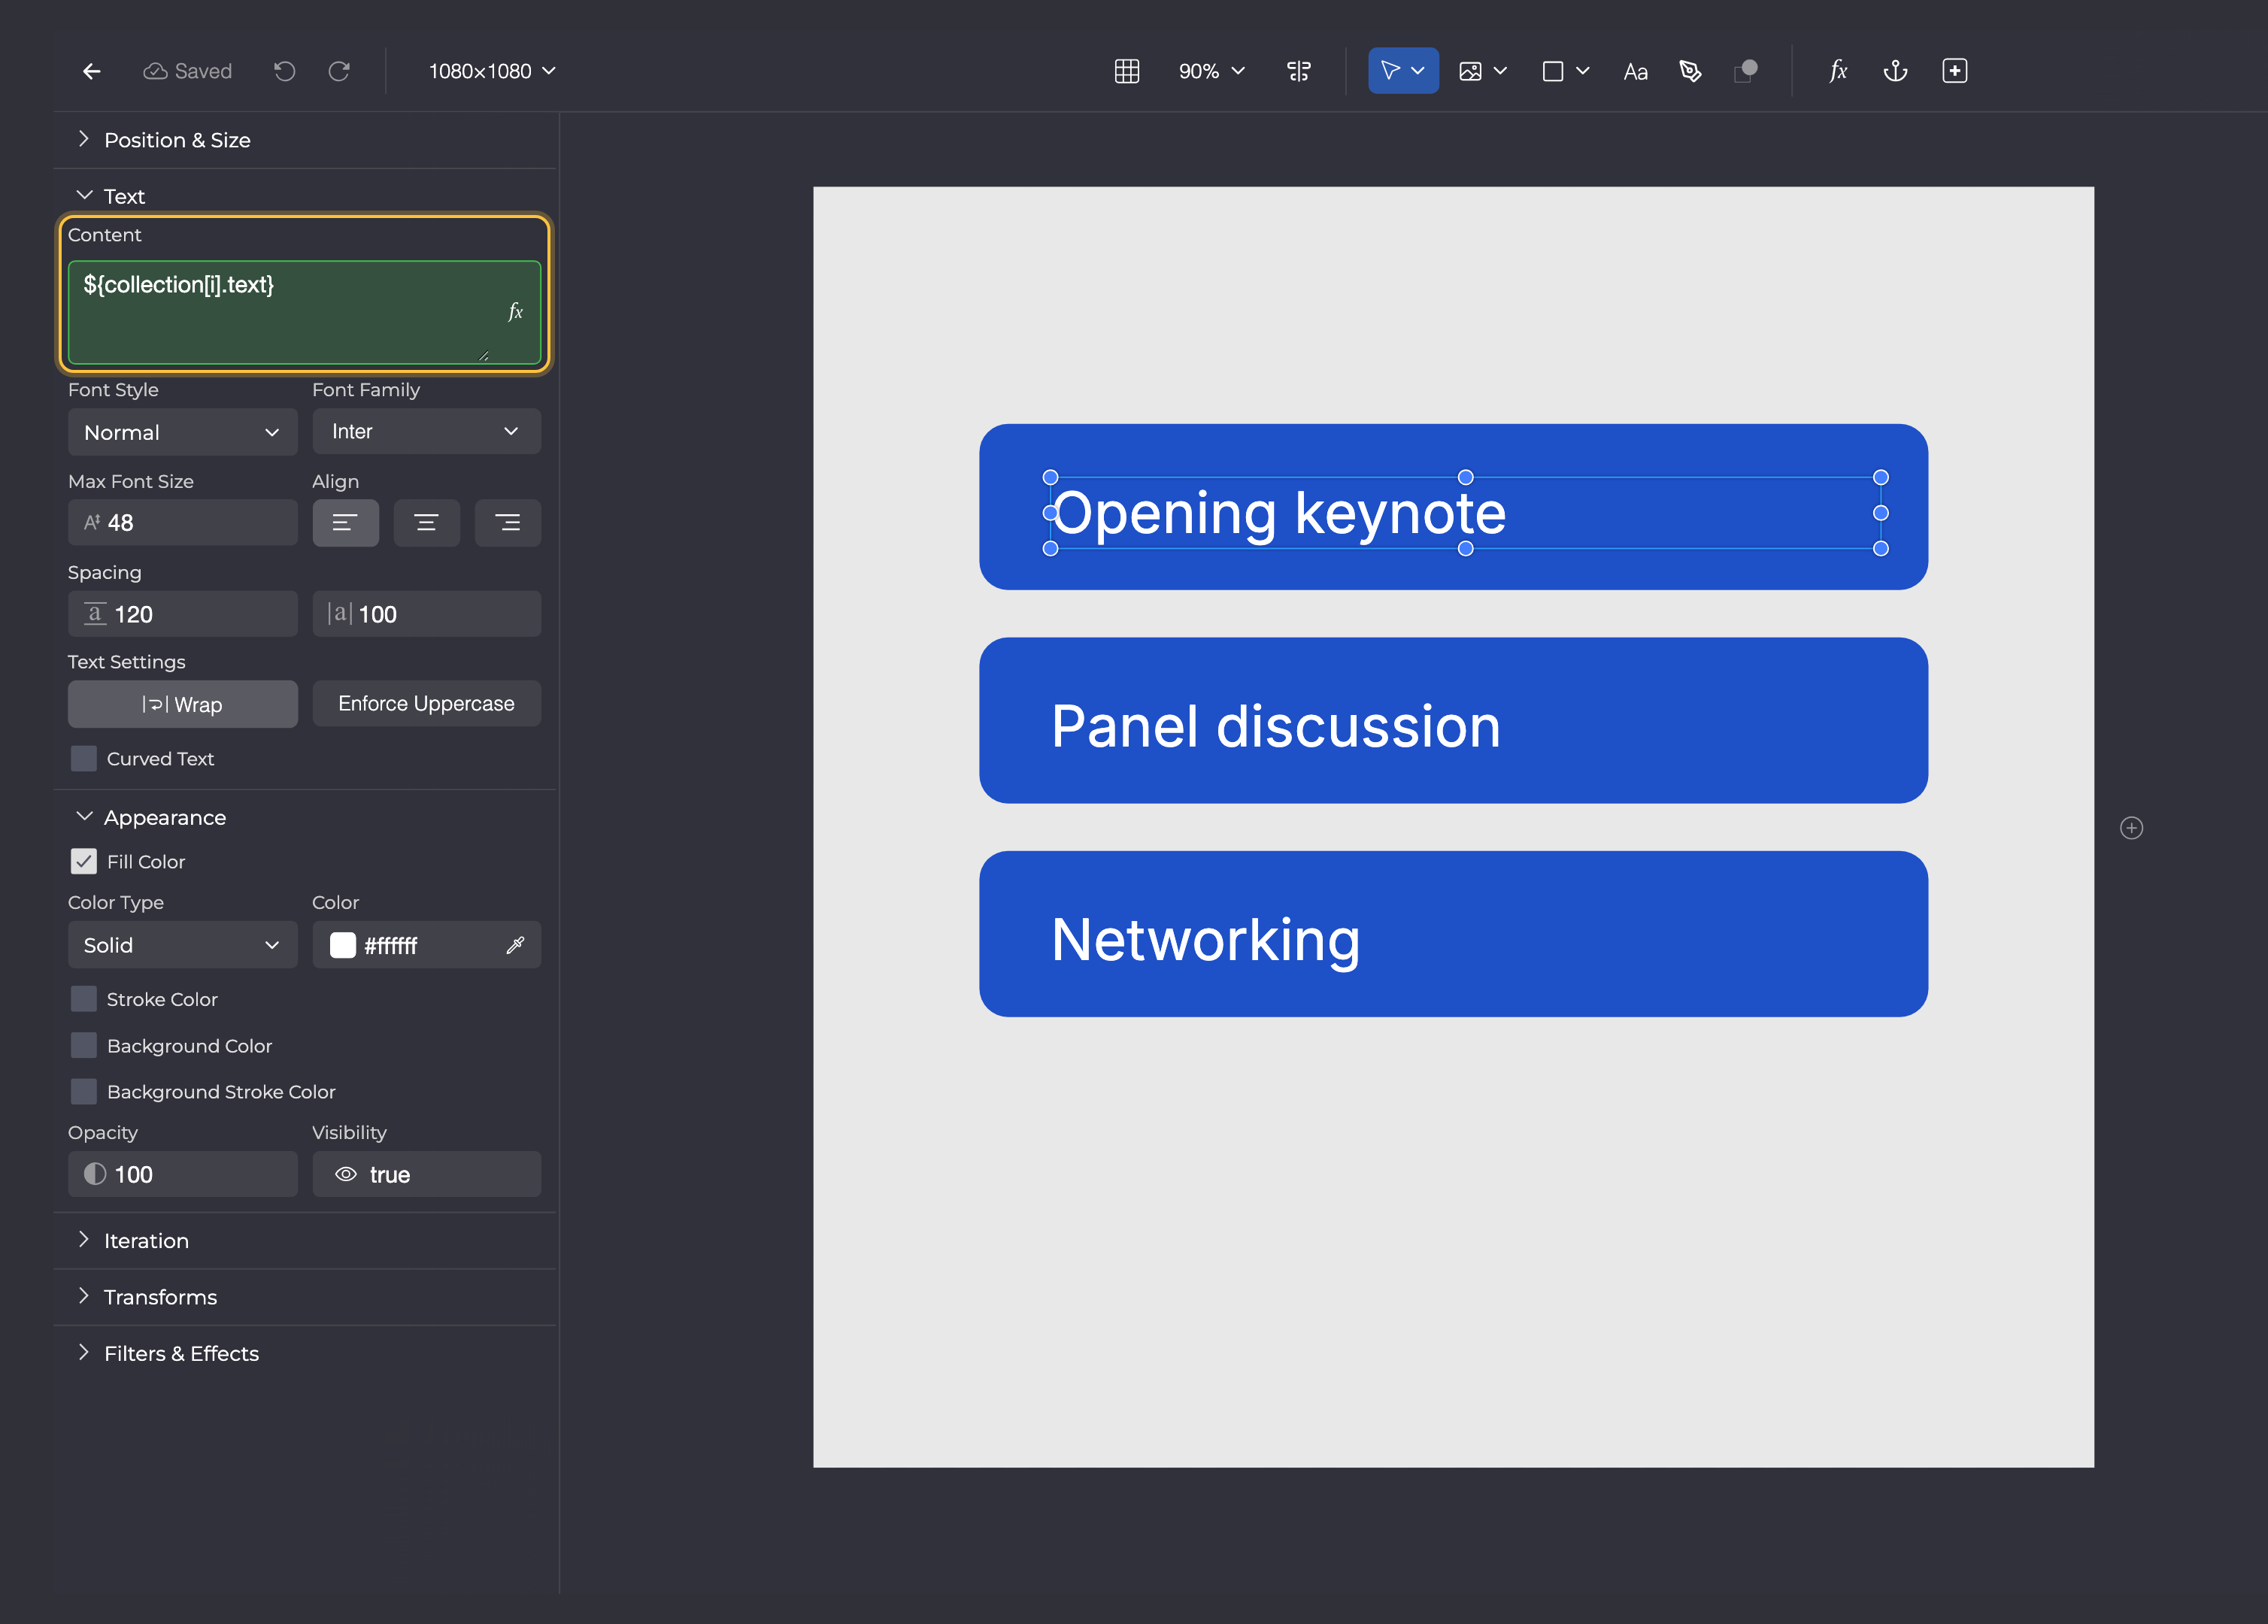Open the Font Family dropdown
The width and height of the screenshot is (2268, 1624).
[x=427, y=432]
